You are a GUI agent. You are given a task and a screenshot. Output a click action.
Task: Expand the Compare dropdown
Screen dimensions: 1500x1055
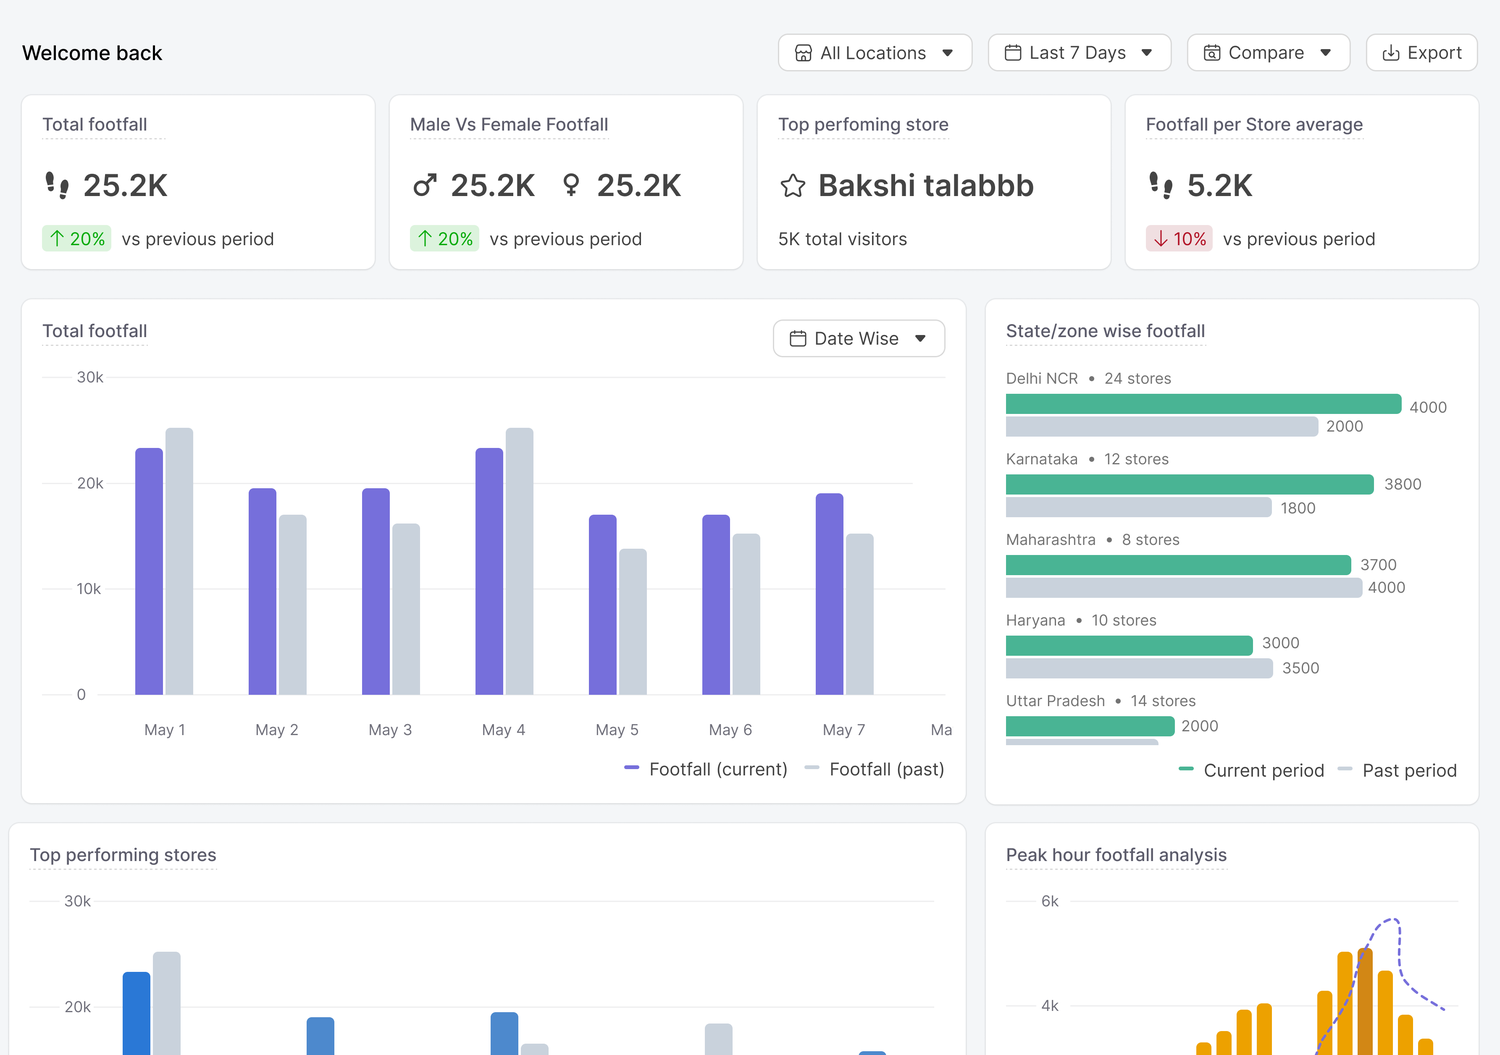click(1268, 53)
